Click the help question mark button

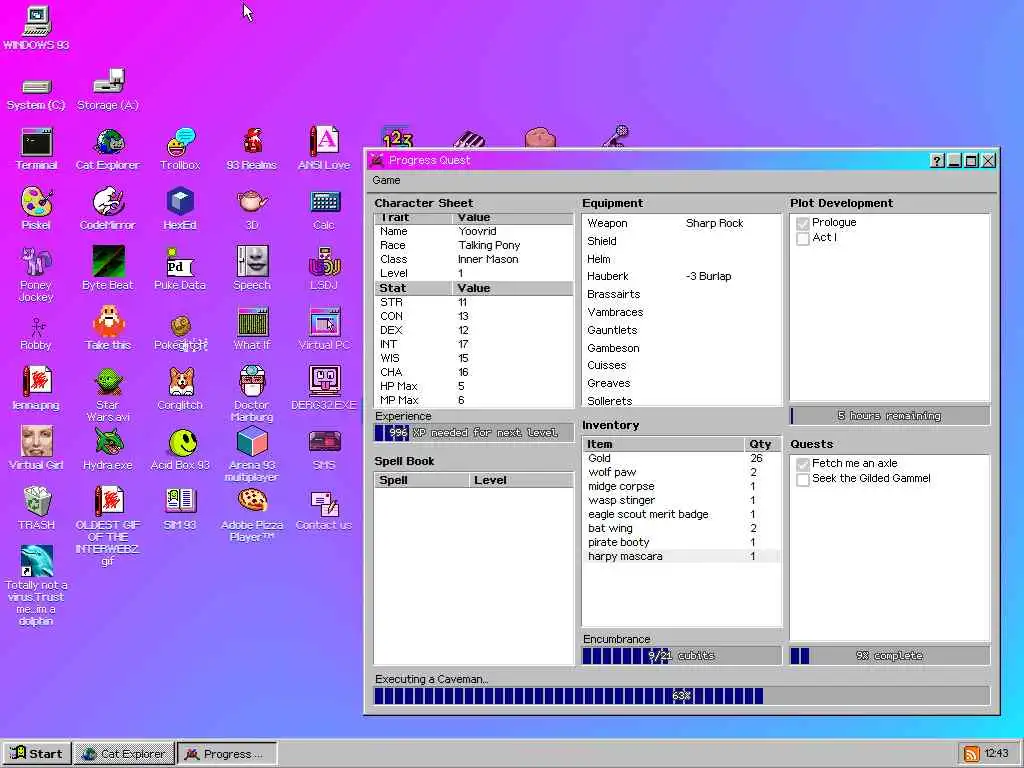[x=937, y=161]
